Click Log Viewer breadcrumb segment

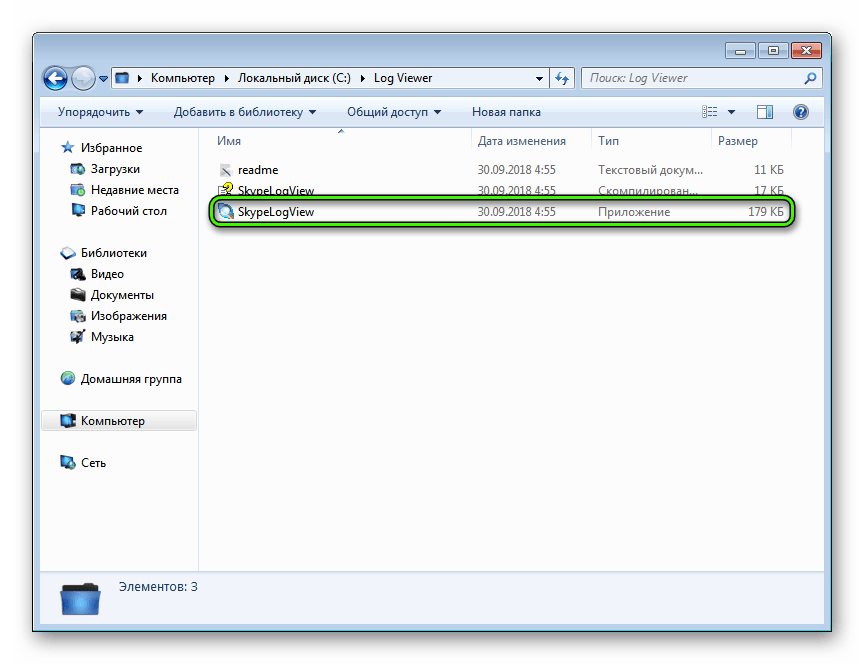pos(403,78)
